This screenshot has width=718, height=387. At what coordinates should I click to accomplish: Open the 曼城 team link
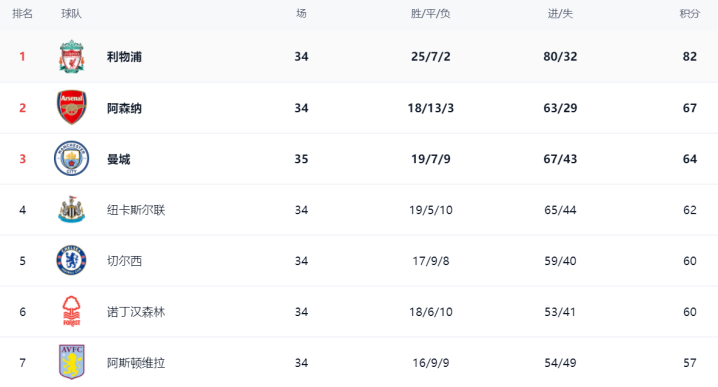(x=119, y=159)
